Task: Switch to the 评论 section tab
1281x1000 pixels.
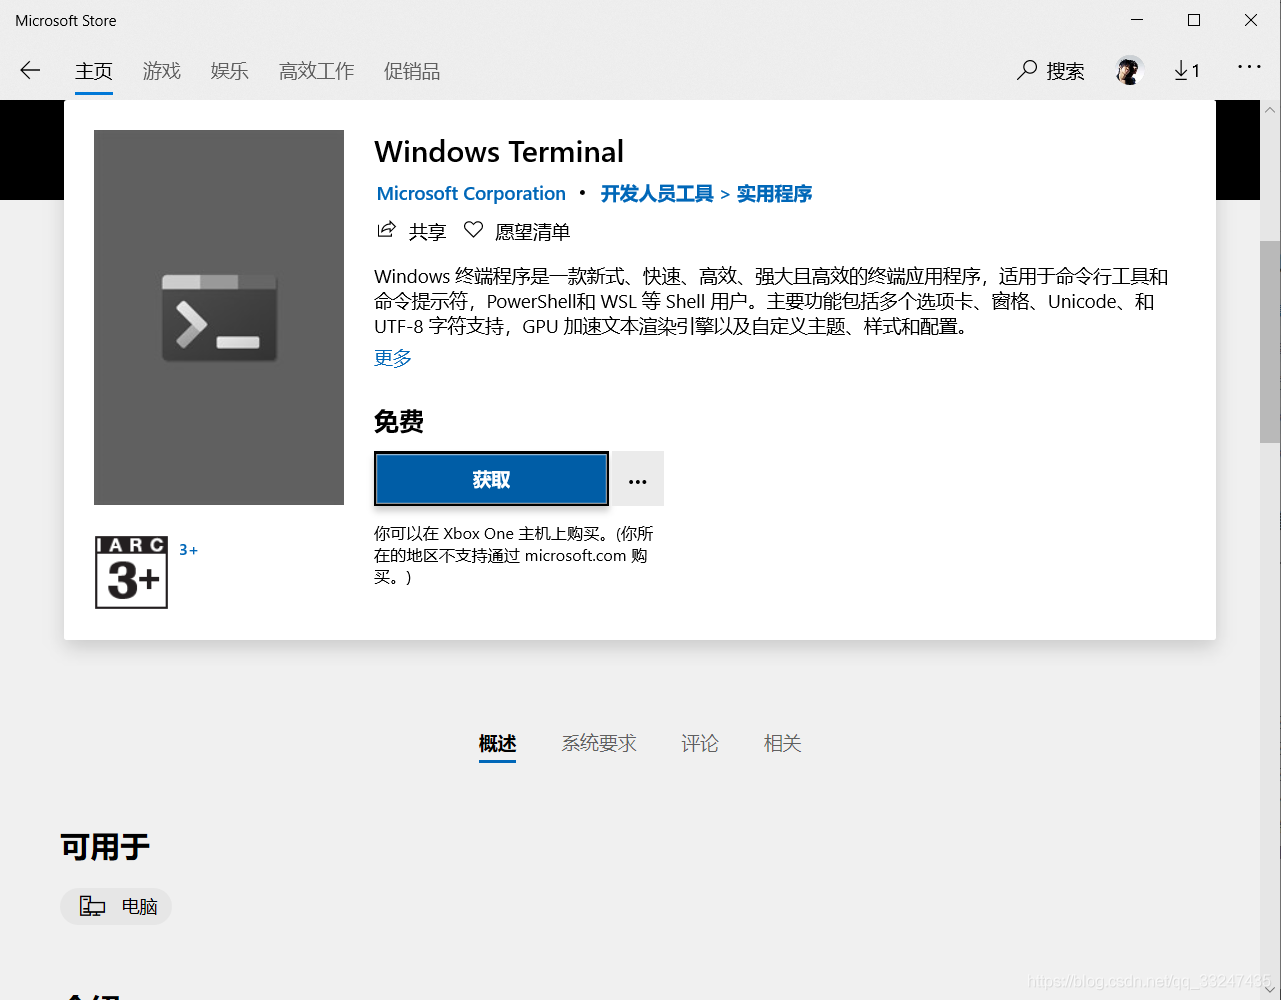Action: (x=700, y=744)
